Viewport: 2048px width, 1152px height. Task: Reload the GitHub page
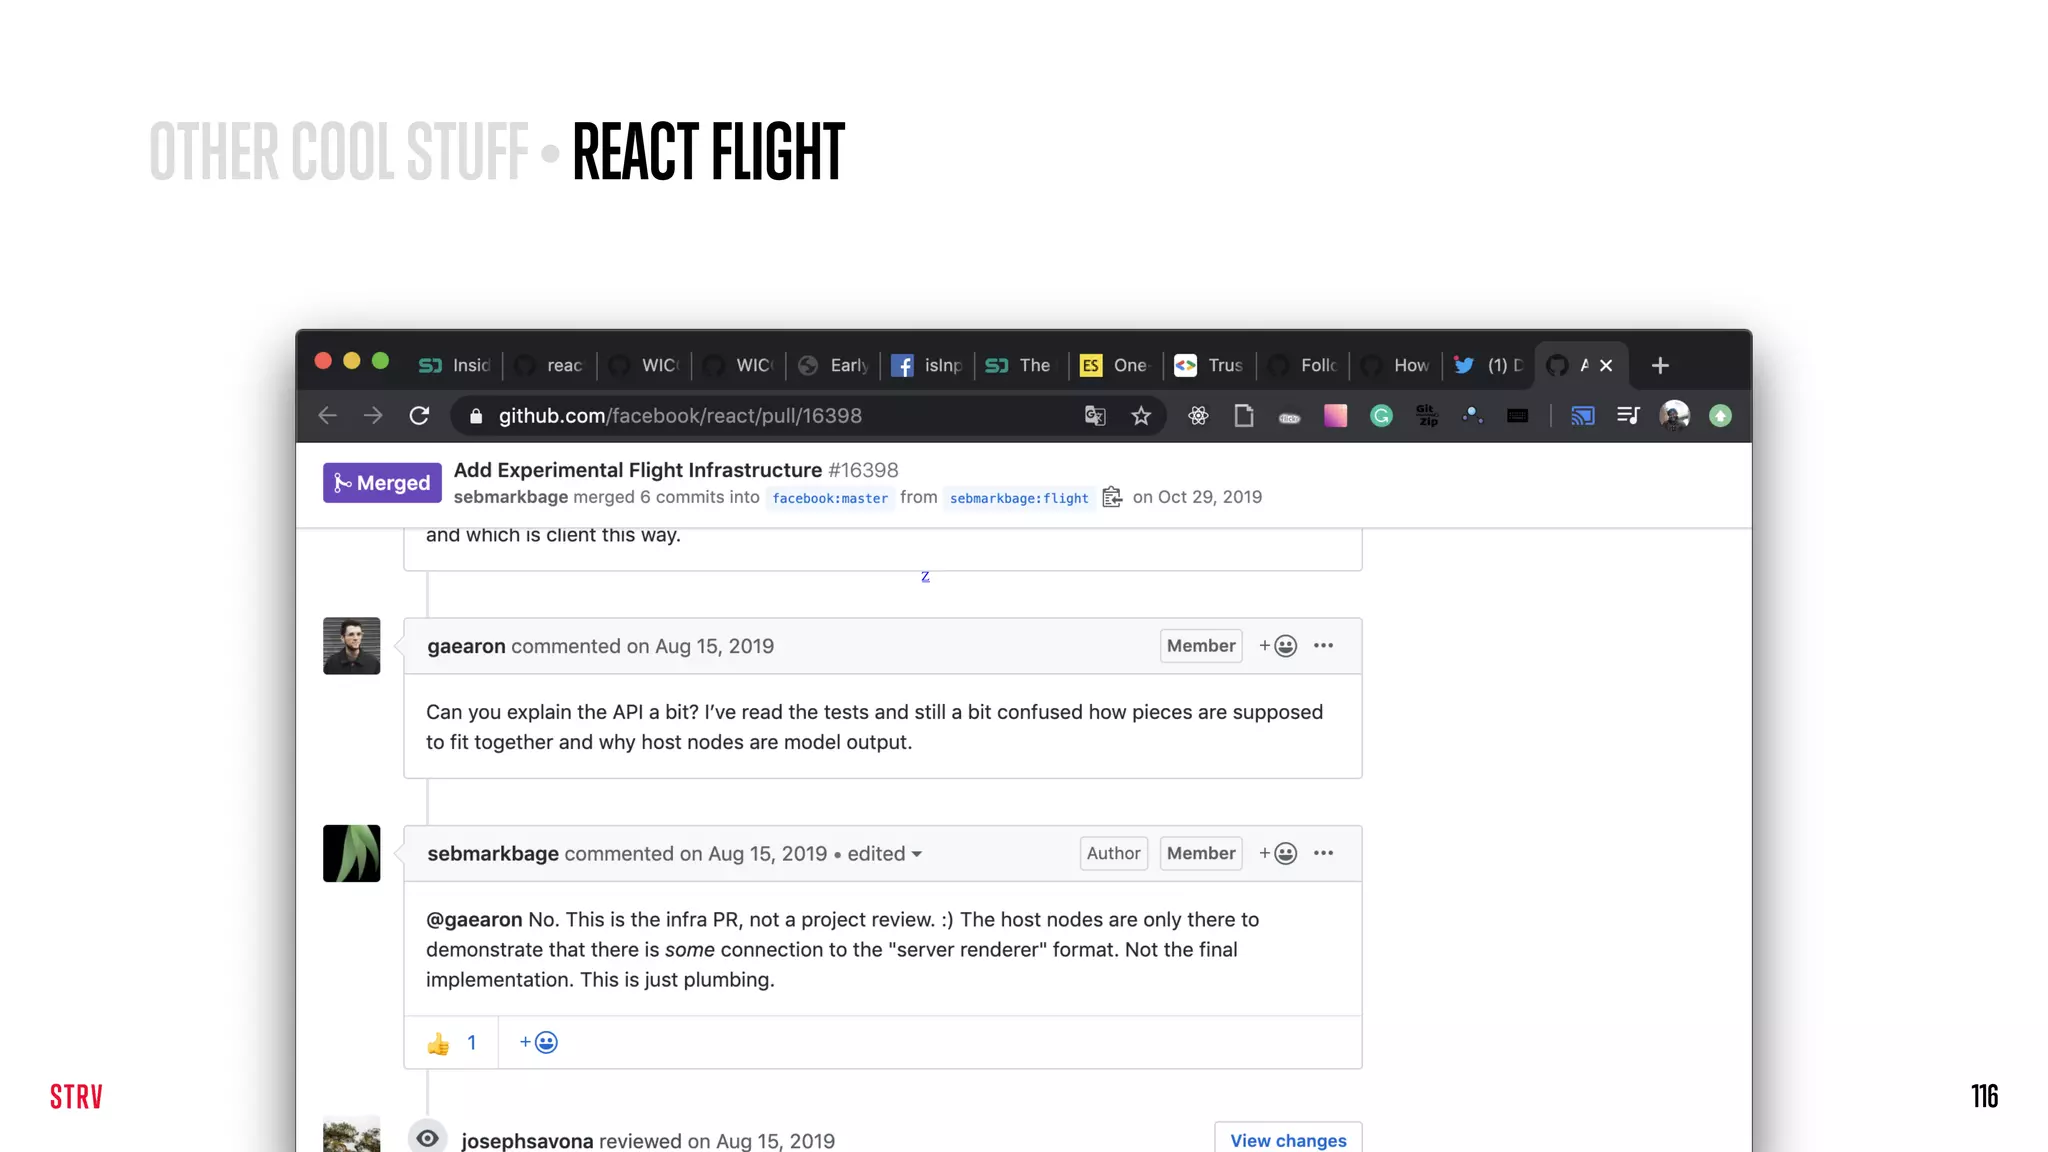pyautogui.click(x=419, y=416)
